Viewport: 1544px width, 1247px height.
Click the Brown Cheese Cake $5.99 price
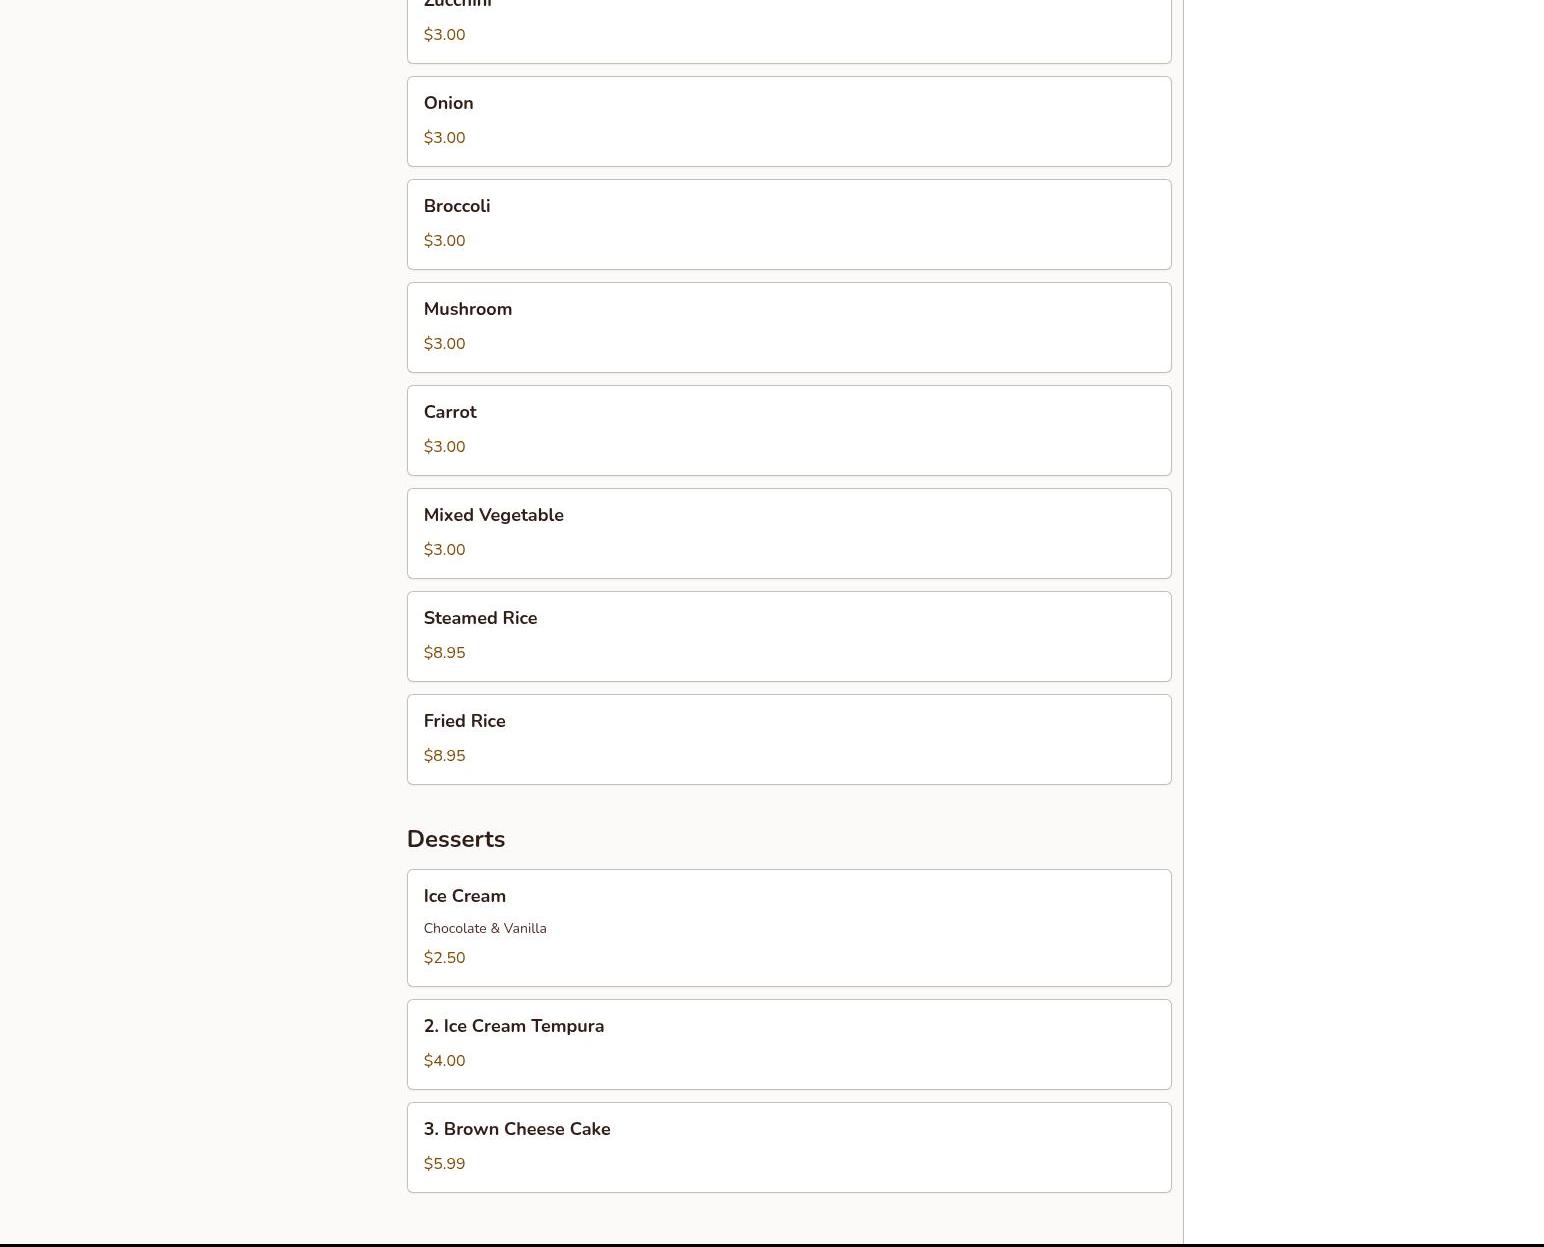click(x=444, y=1164)
